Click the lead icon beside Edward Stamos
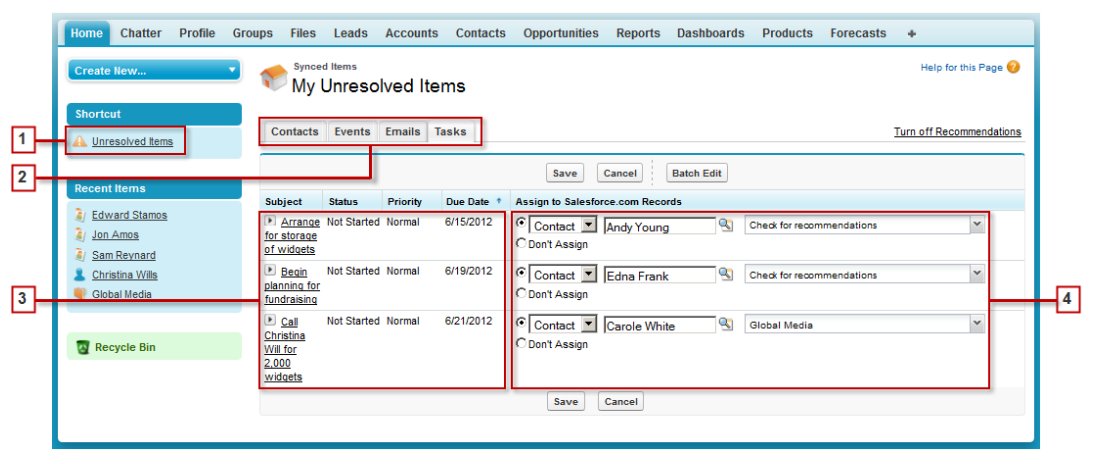 pyautogui.click(x=80, y=215)
